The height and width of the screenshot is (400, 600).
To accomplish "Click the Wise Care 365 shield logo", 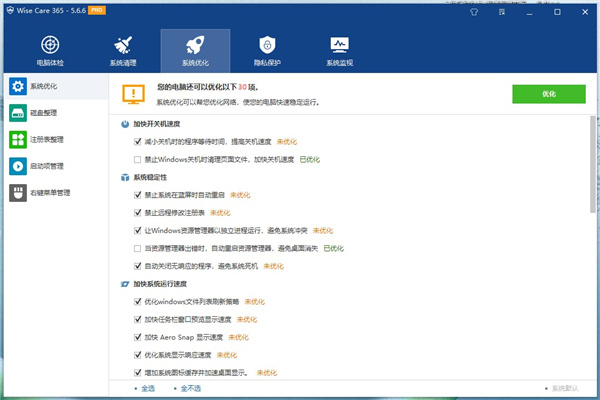I will 10,10.
